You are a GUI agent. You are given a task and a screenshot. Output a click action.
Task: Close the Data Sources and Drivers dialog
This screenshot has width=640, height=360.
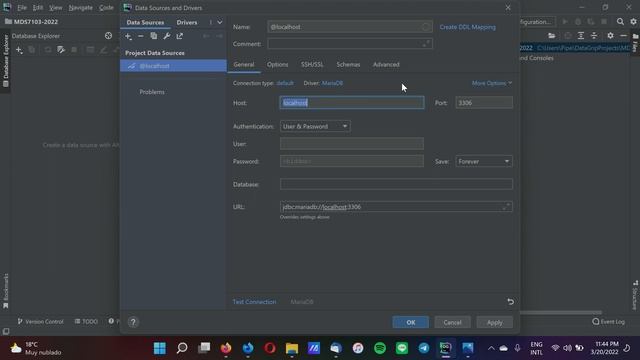(x=508, y=8)
